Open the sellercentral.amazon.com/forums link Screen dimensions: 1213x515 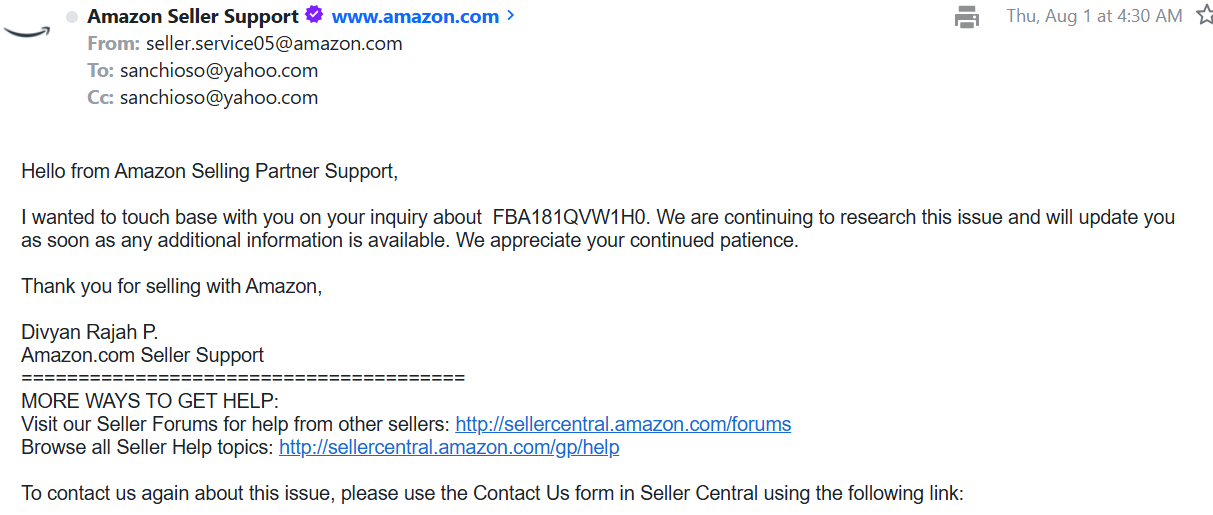pos(623,424)
